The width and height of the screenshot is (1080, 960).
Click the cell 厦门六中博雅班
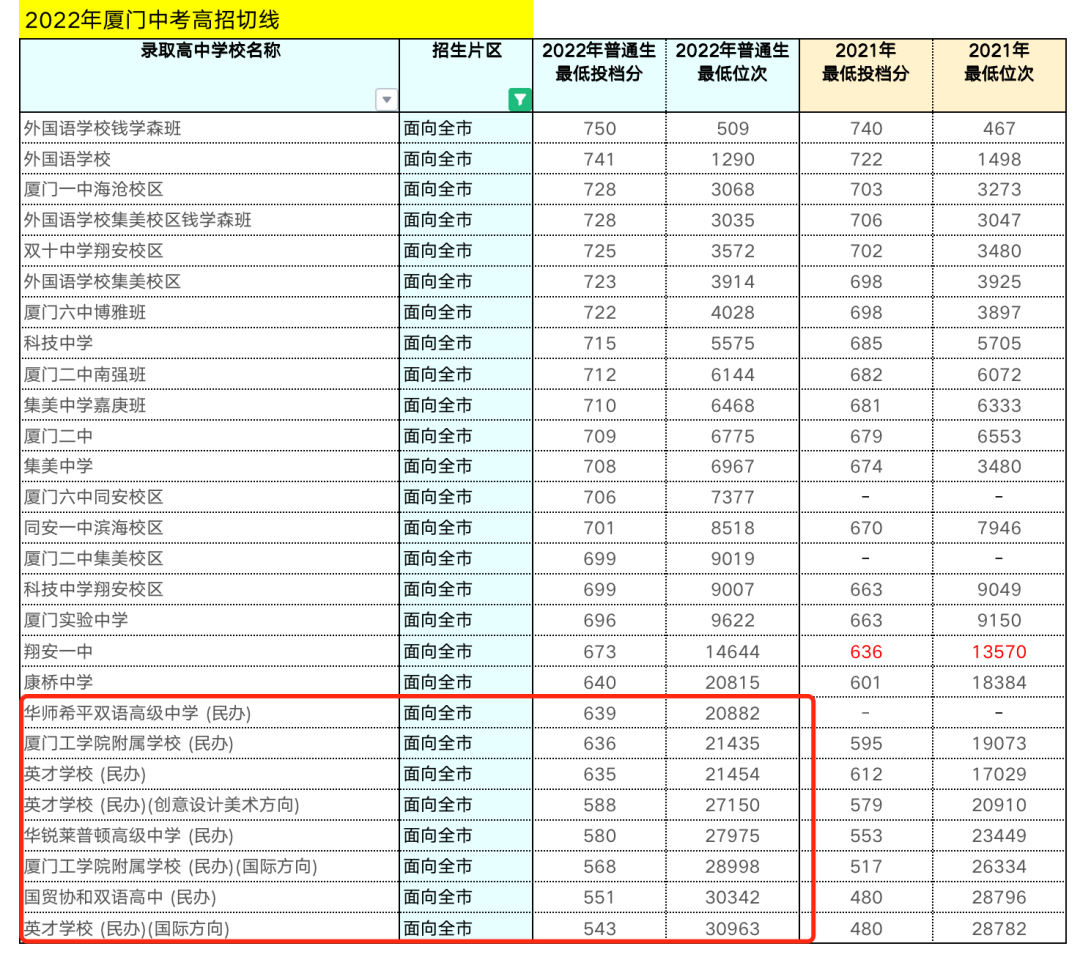(x=210, y=313)
